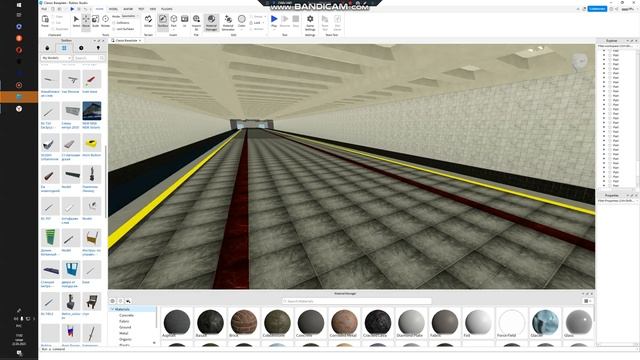Click the Color picker ribbon icon
The image size is (640, 360).
pos(242,19)
